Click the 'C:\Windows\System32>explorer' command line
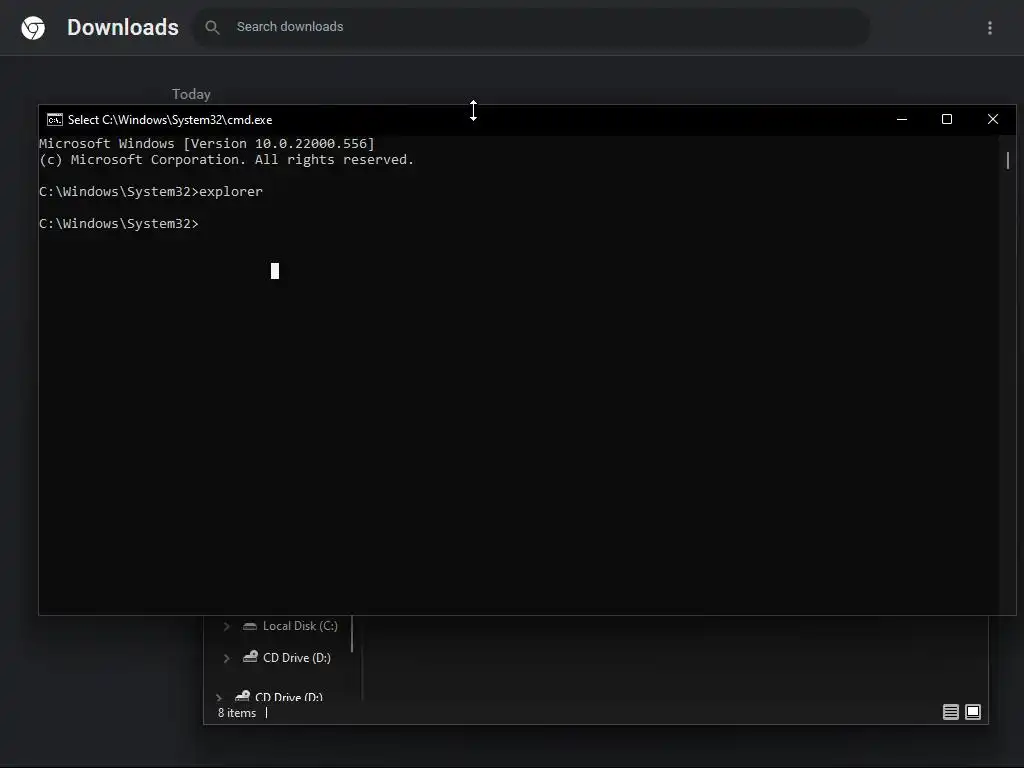Image resolution: width=1024 pixels, height=768 pixels. tap(151, 191)
